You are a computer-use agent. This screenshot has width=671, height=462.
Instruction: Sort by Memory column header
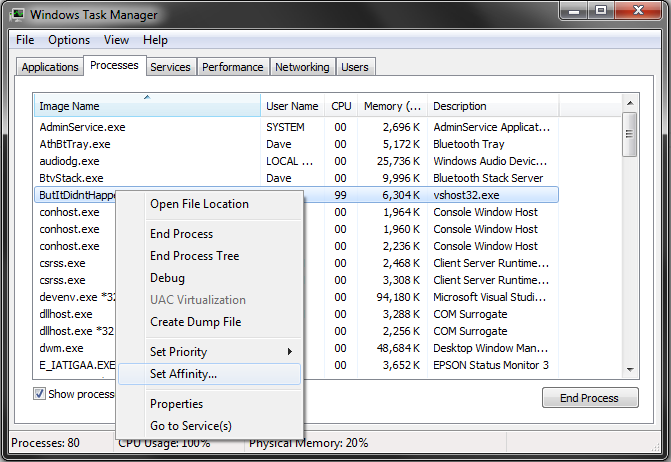(392, 106)
